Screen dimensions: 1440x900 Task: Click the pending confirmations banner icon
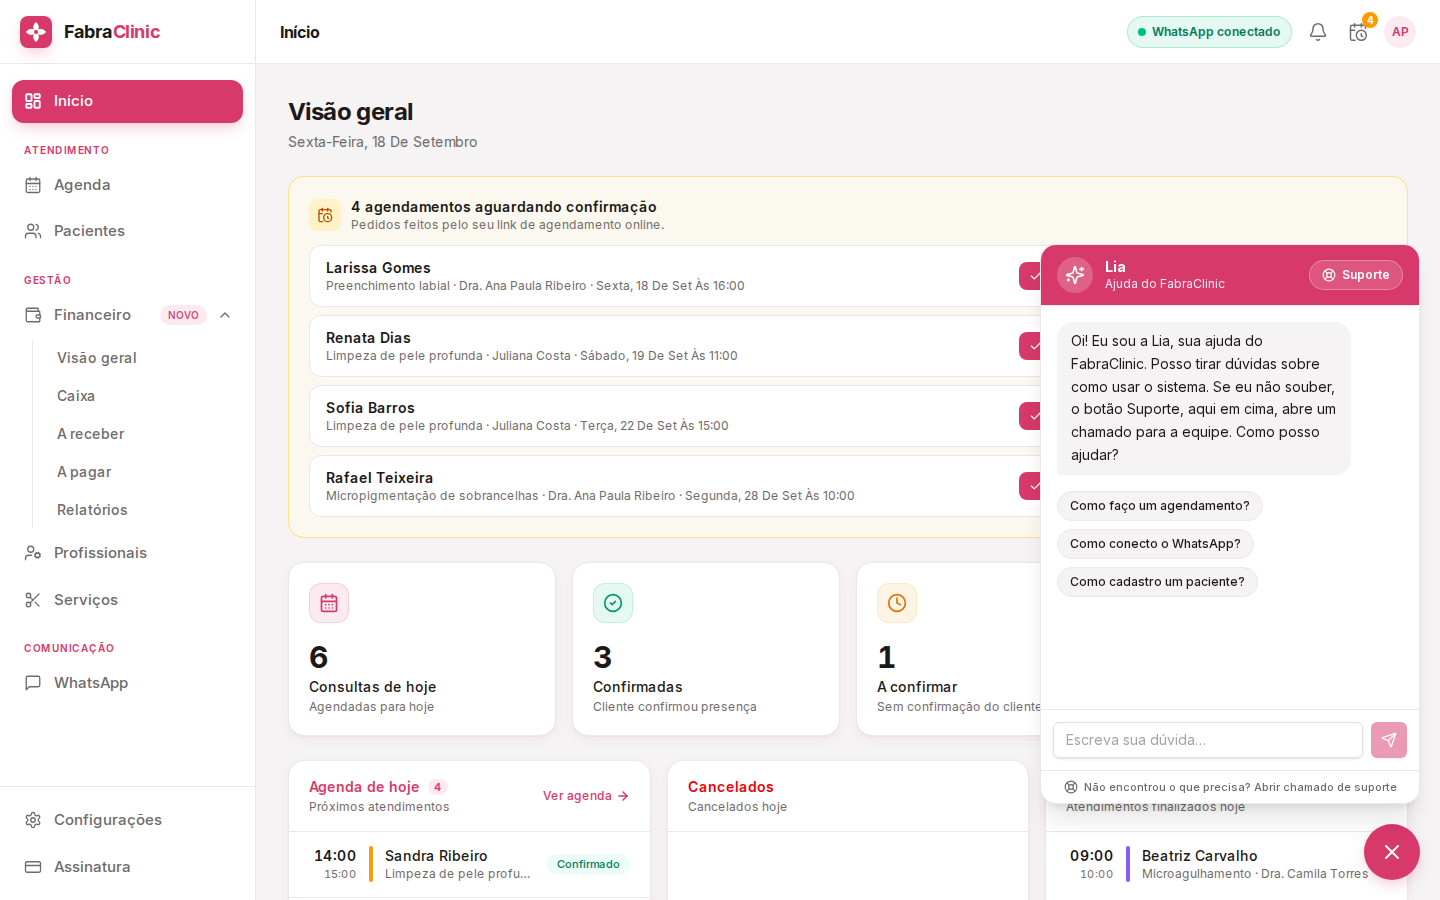pos(325,215)
